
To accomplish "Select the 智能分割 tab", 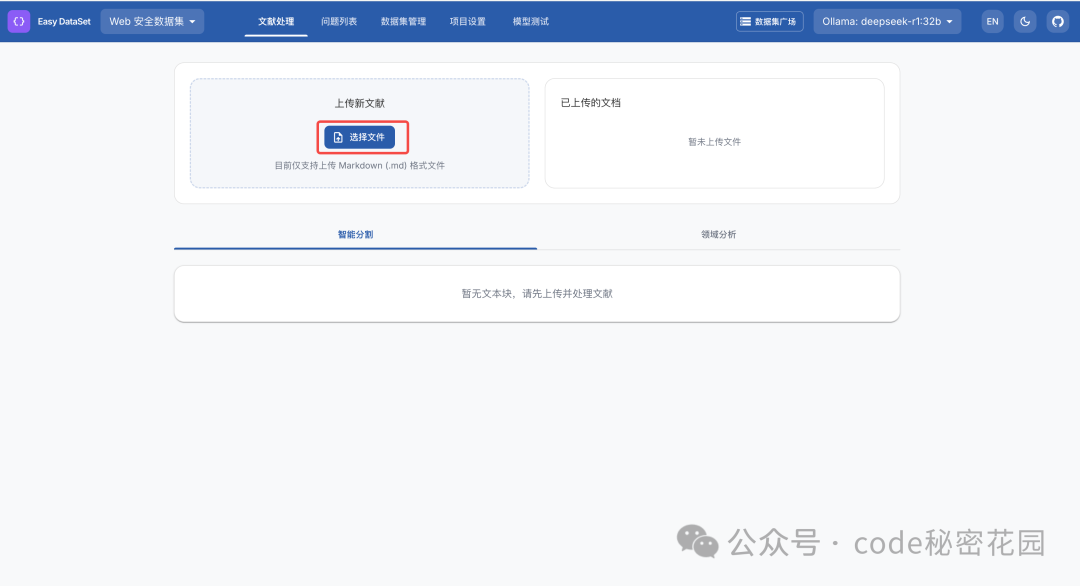I will [x=355, y=235].
